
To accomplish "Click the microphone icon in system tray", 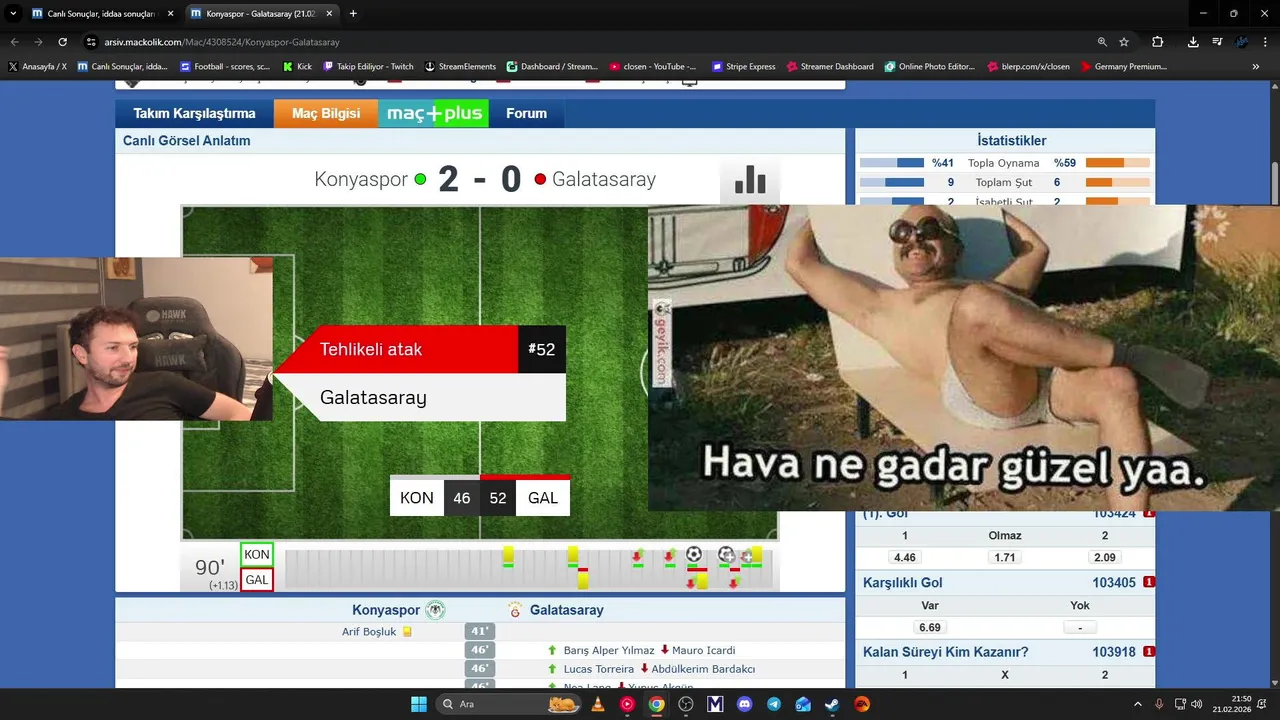I will 1159,704.
